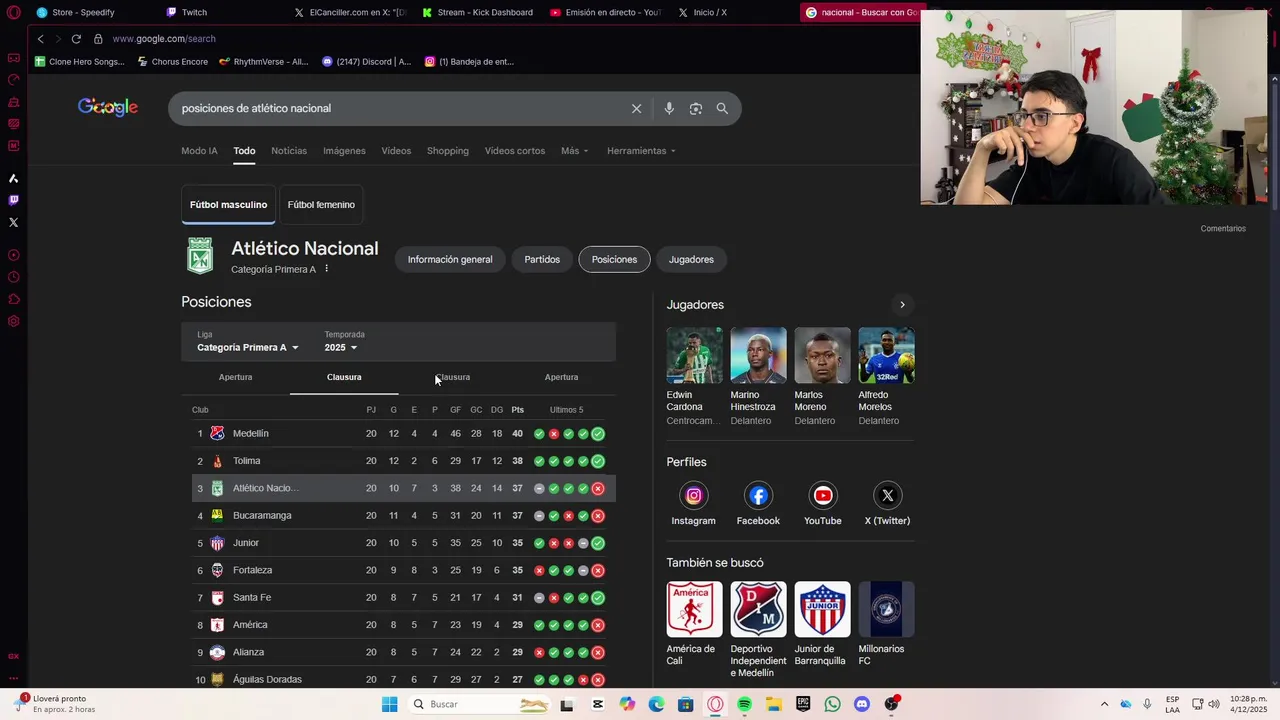Open the Modo IA search tab
Image resolution: width=1280 pixels, height=720 pixels.
(x=199, y=151)
